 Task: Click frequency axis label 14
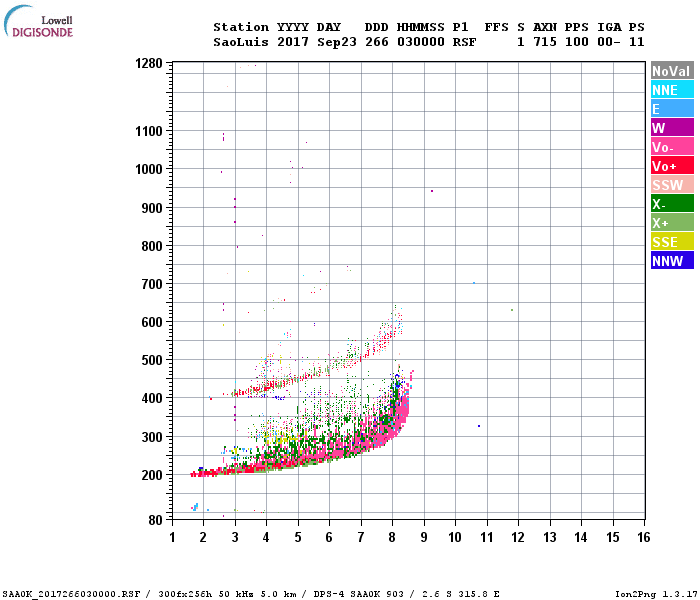click(581, 537)
